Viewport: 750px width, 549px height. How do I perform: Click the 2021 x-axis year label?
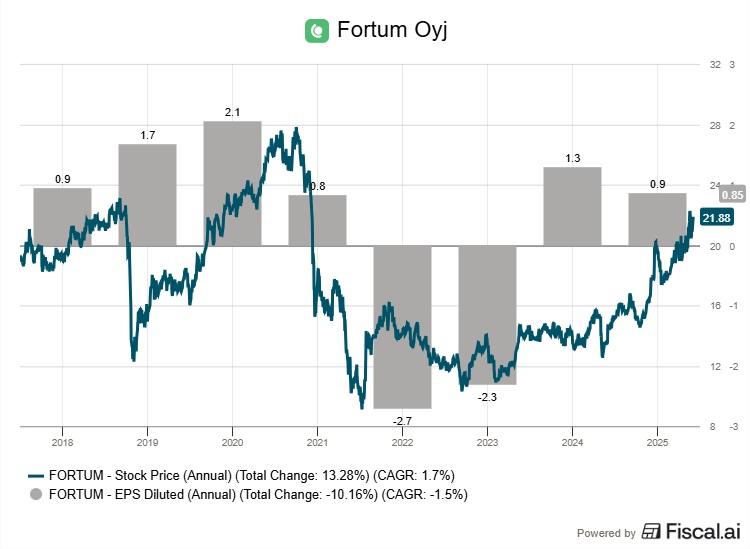[316, 441]
